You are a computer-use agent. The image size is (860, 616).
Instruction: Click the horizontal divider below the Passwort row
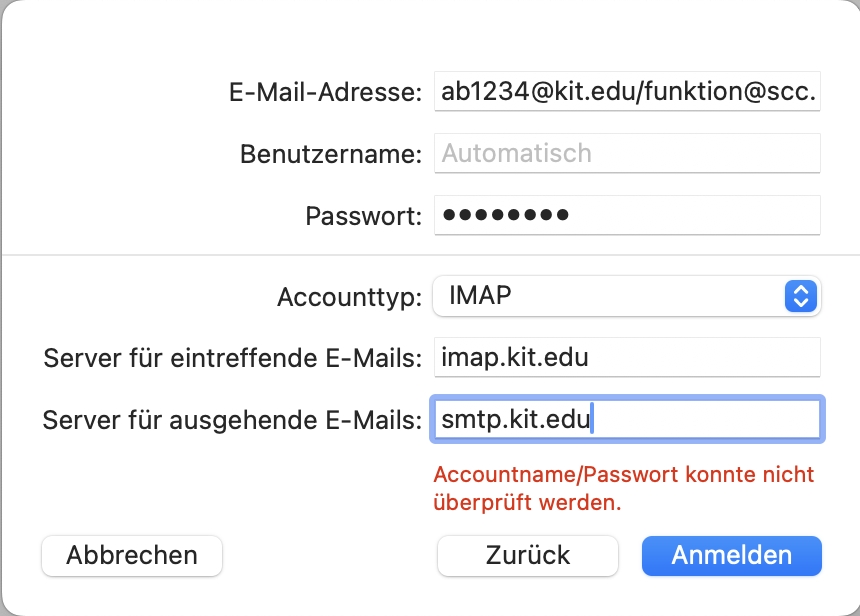[x=430, y=255]
